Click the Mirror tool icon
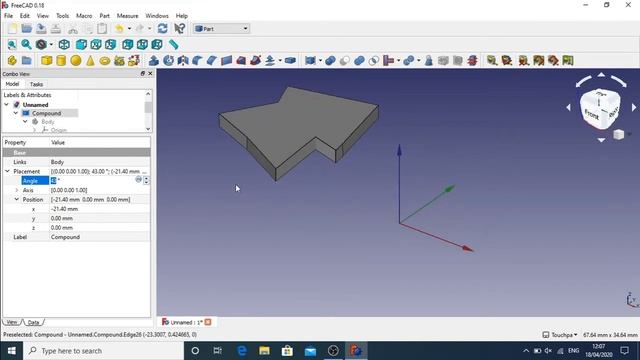This screenshot has width=640, height=360. coord(183,61)
